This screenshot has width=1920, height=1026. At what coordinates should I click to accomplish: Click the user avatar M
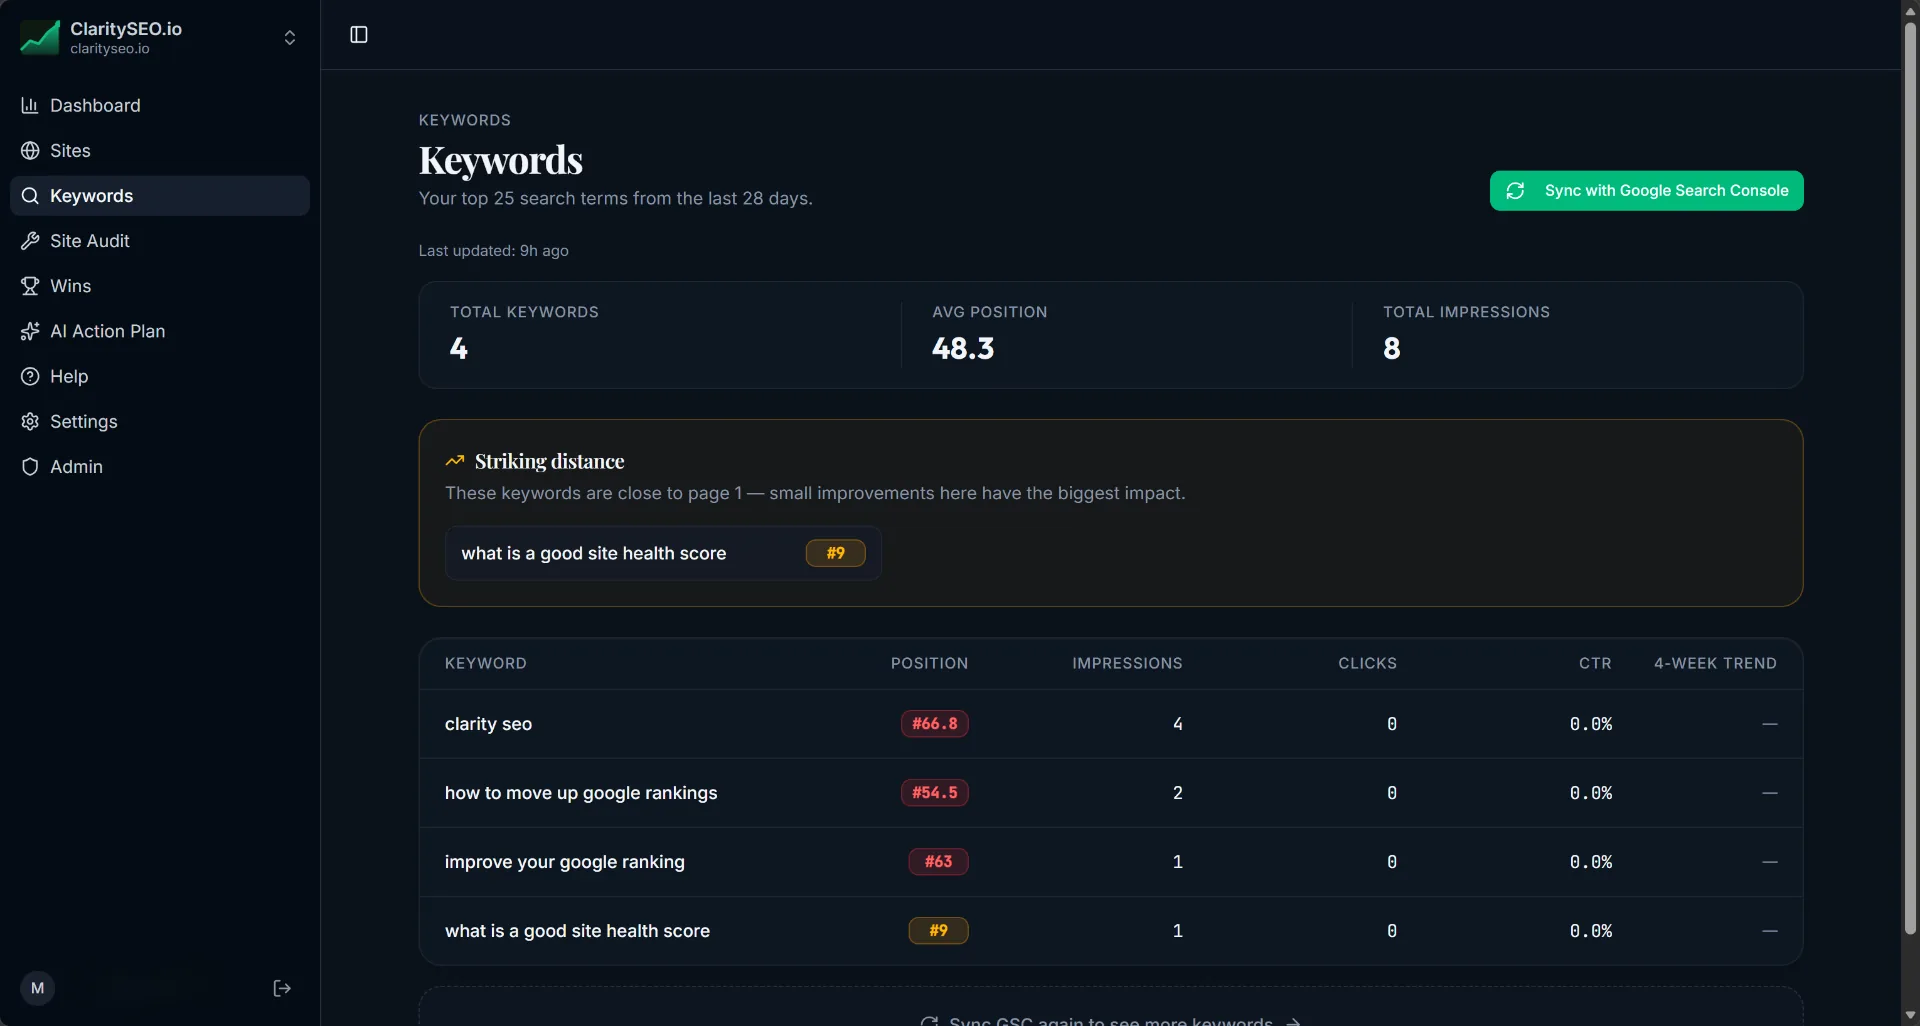tap(37, 988)
